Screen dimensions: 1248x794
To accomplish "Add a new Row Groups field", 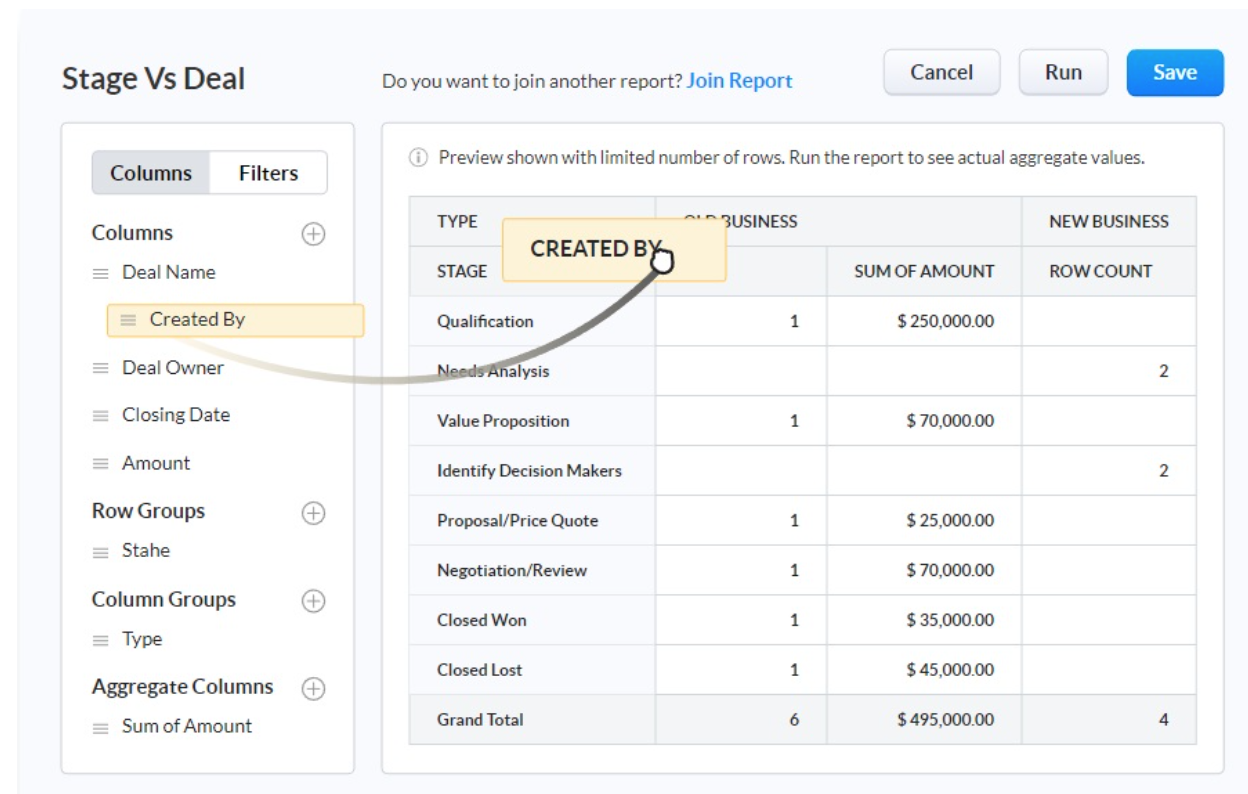I will [313, 513].
